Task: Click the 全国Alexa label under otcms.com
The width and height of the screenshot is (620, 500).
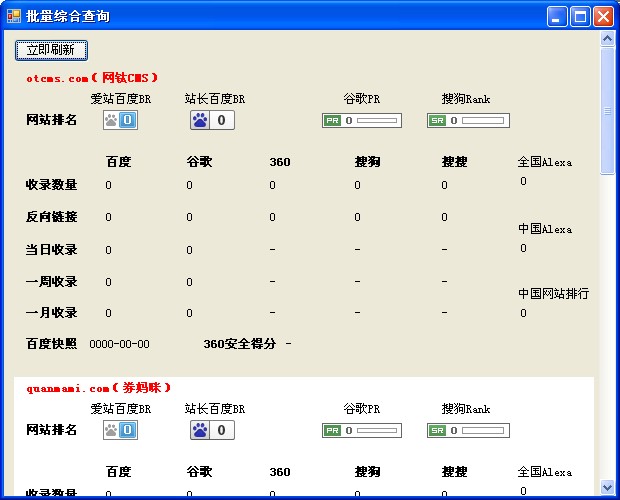Action: (545, 162)
